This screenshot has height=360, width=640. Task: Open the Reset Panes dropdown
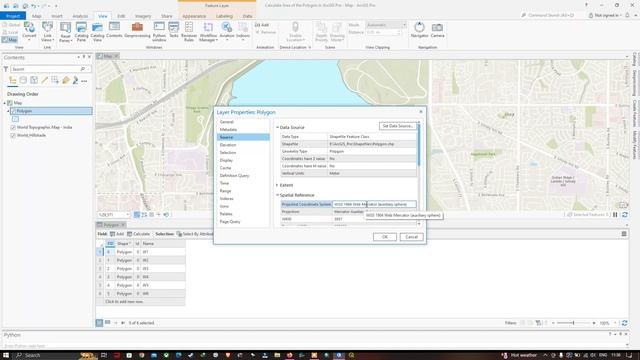point(65,32)
